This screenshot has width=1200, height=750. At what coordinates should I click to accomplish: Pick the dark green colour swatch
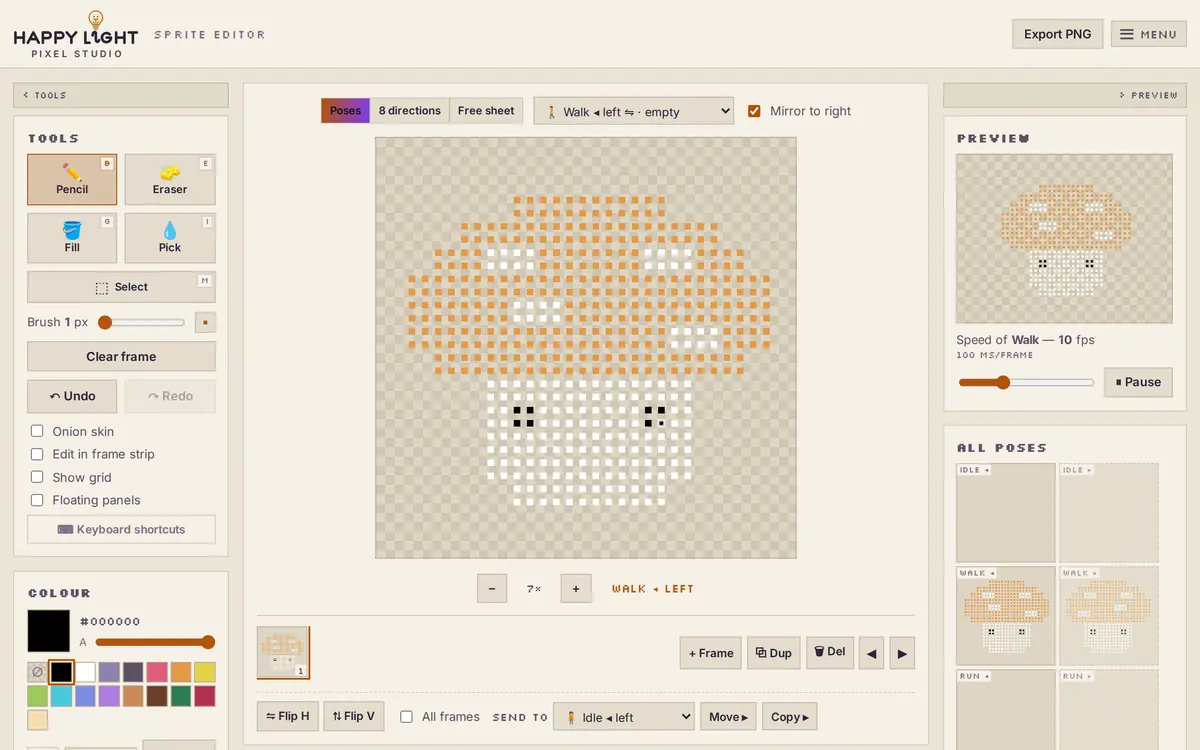coord(181,696)
